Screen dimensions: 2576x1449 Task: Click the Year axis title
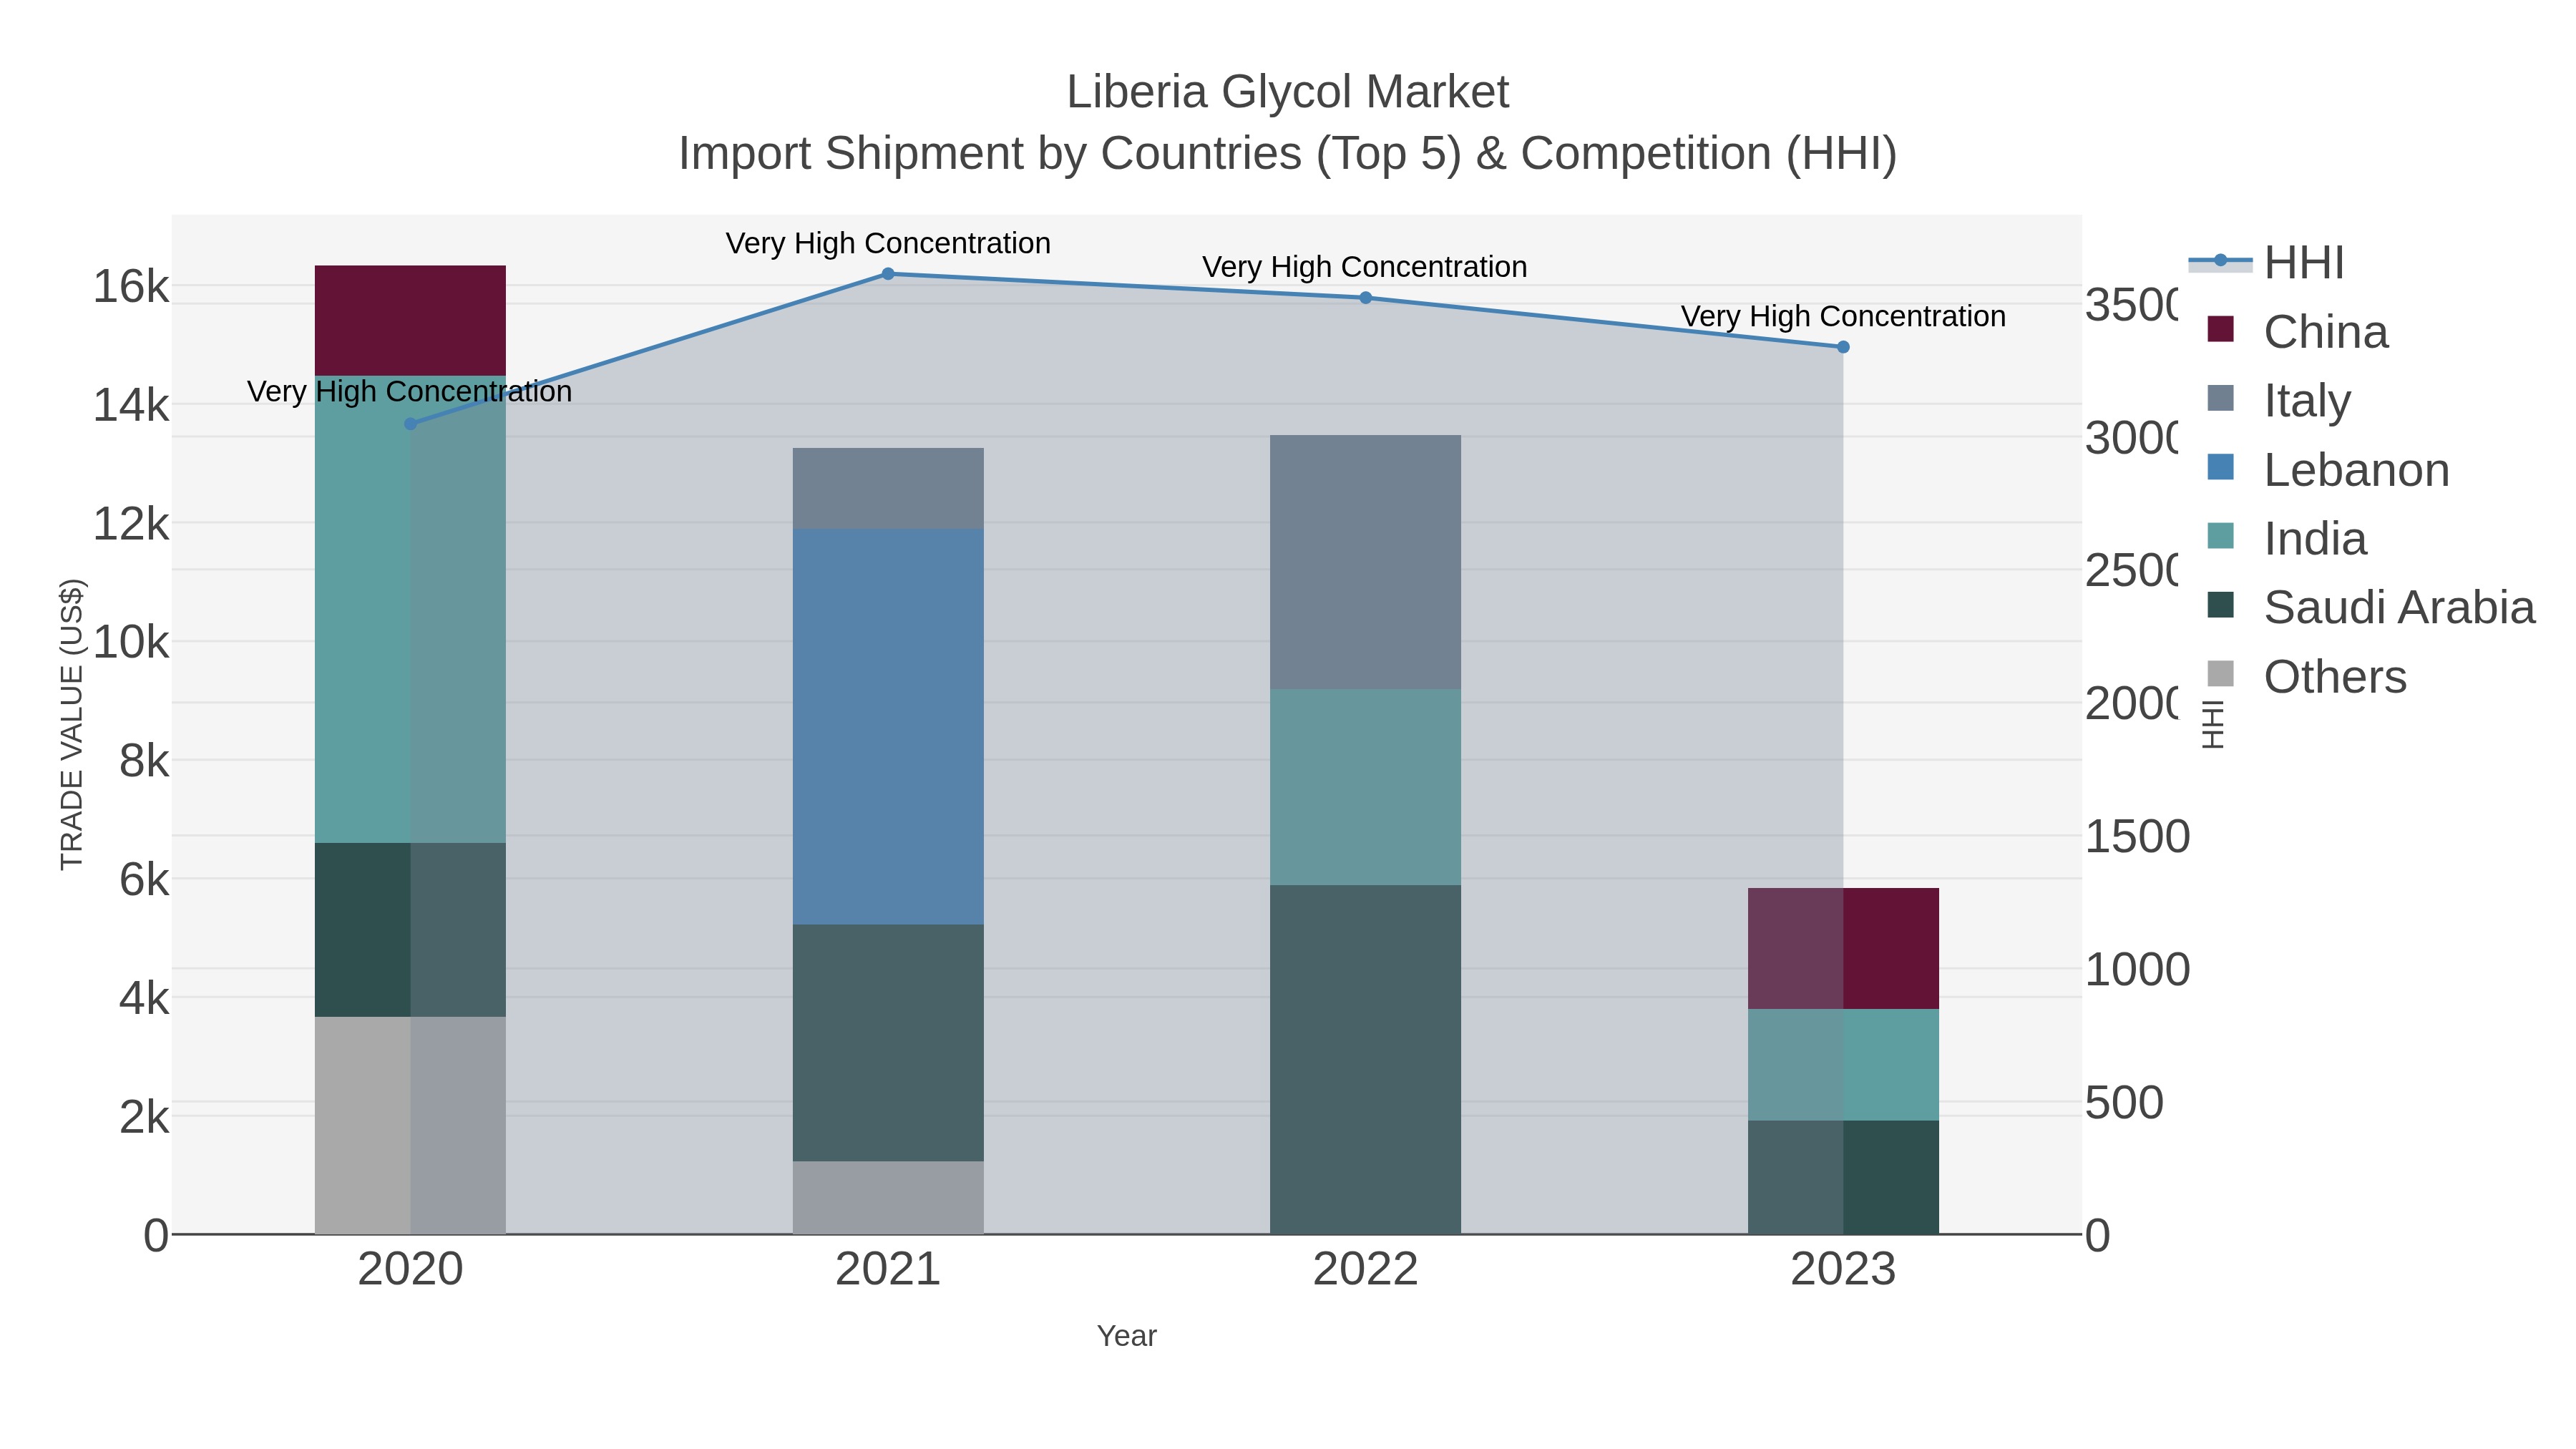coord(1127,1336)
